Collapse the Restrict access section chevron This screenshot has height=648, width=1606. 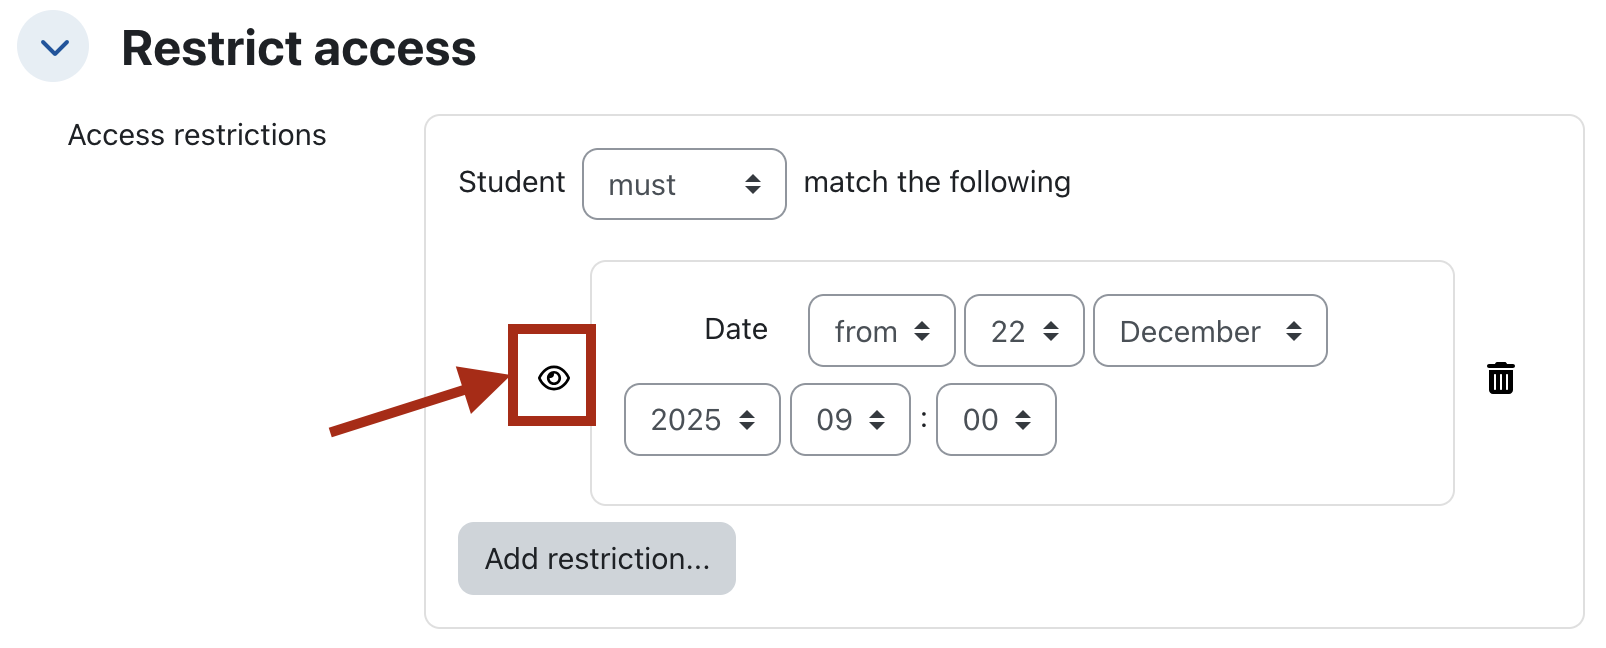(54, 47)
